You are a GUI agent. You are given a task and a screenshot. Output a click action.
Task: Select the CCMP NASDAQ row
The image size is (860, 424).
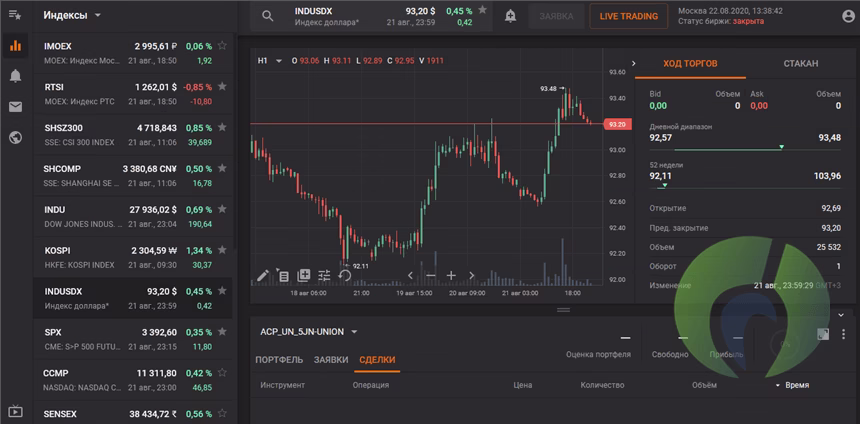pos(133,380)
